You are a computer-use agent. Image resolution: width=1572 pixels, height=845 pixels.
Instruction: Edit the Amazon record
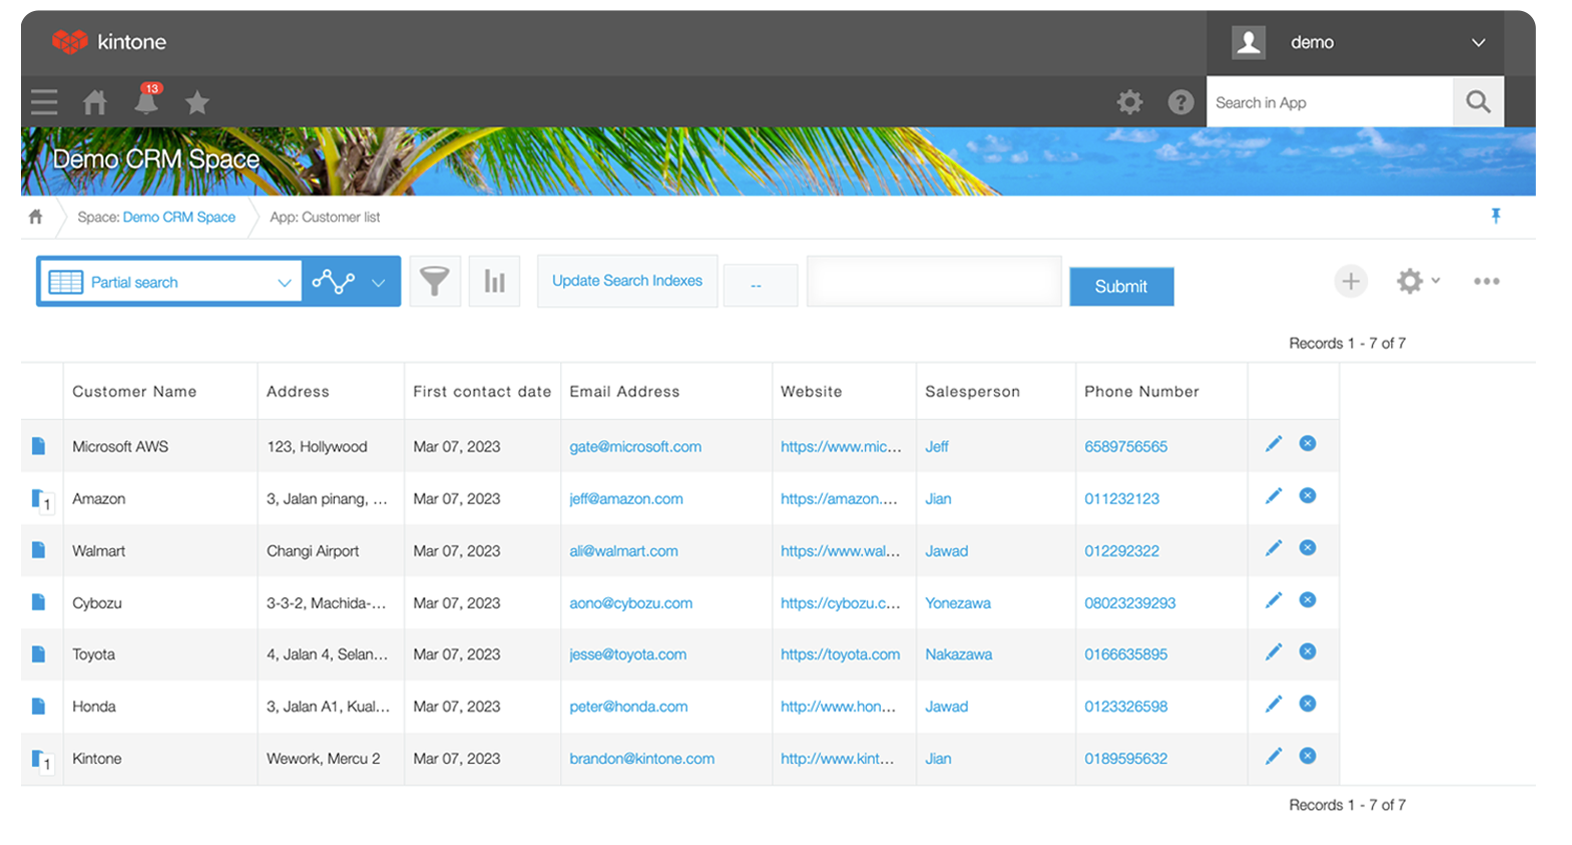1274,495
